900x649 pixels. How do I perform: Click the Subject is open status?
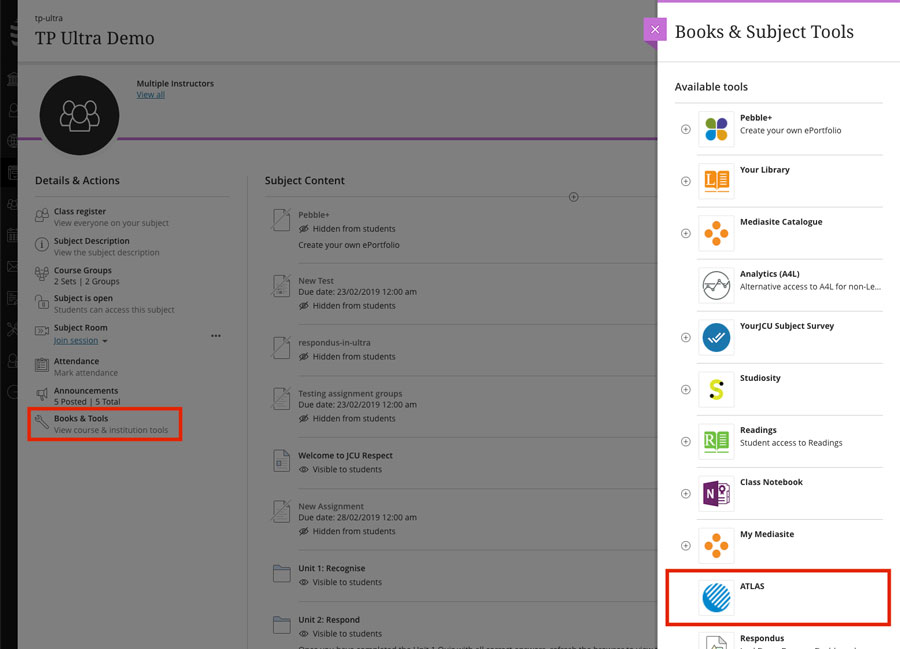click(83, 298)
